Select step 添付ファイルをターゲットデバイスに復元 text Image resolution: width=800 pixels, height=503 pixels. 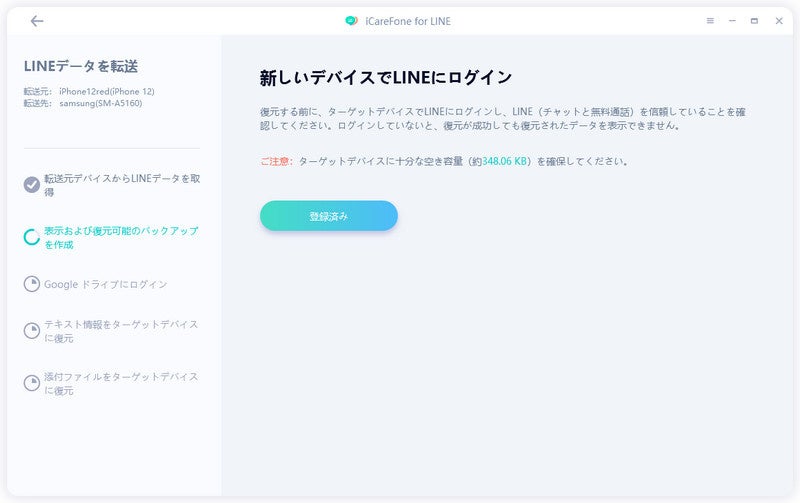121,383
